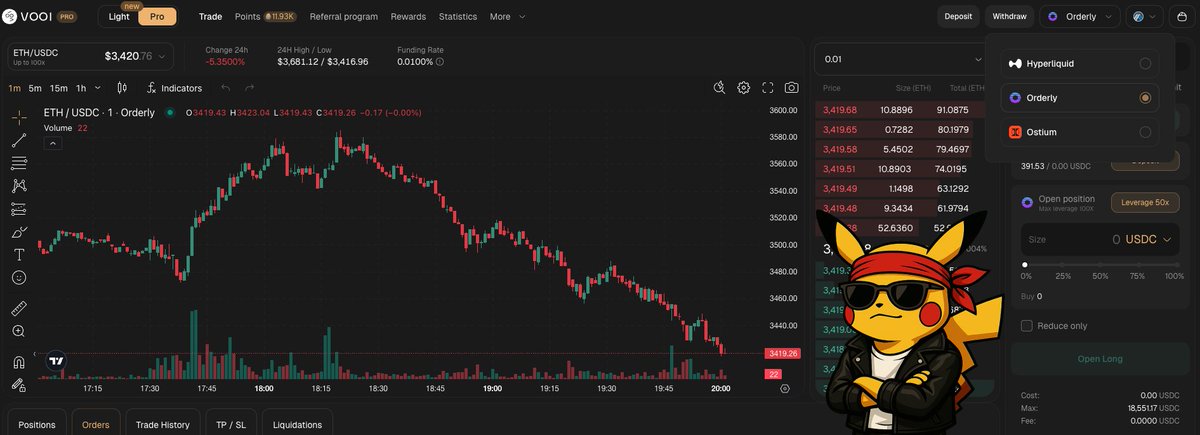Screen dimensions: 1200x435
Task: Take a chart snapshot with camera icon
Action: point(792,88)
